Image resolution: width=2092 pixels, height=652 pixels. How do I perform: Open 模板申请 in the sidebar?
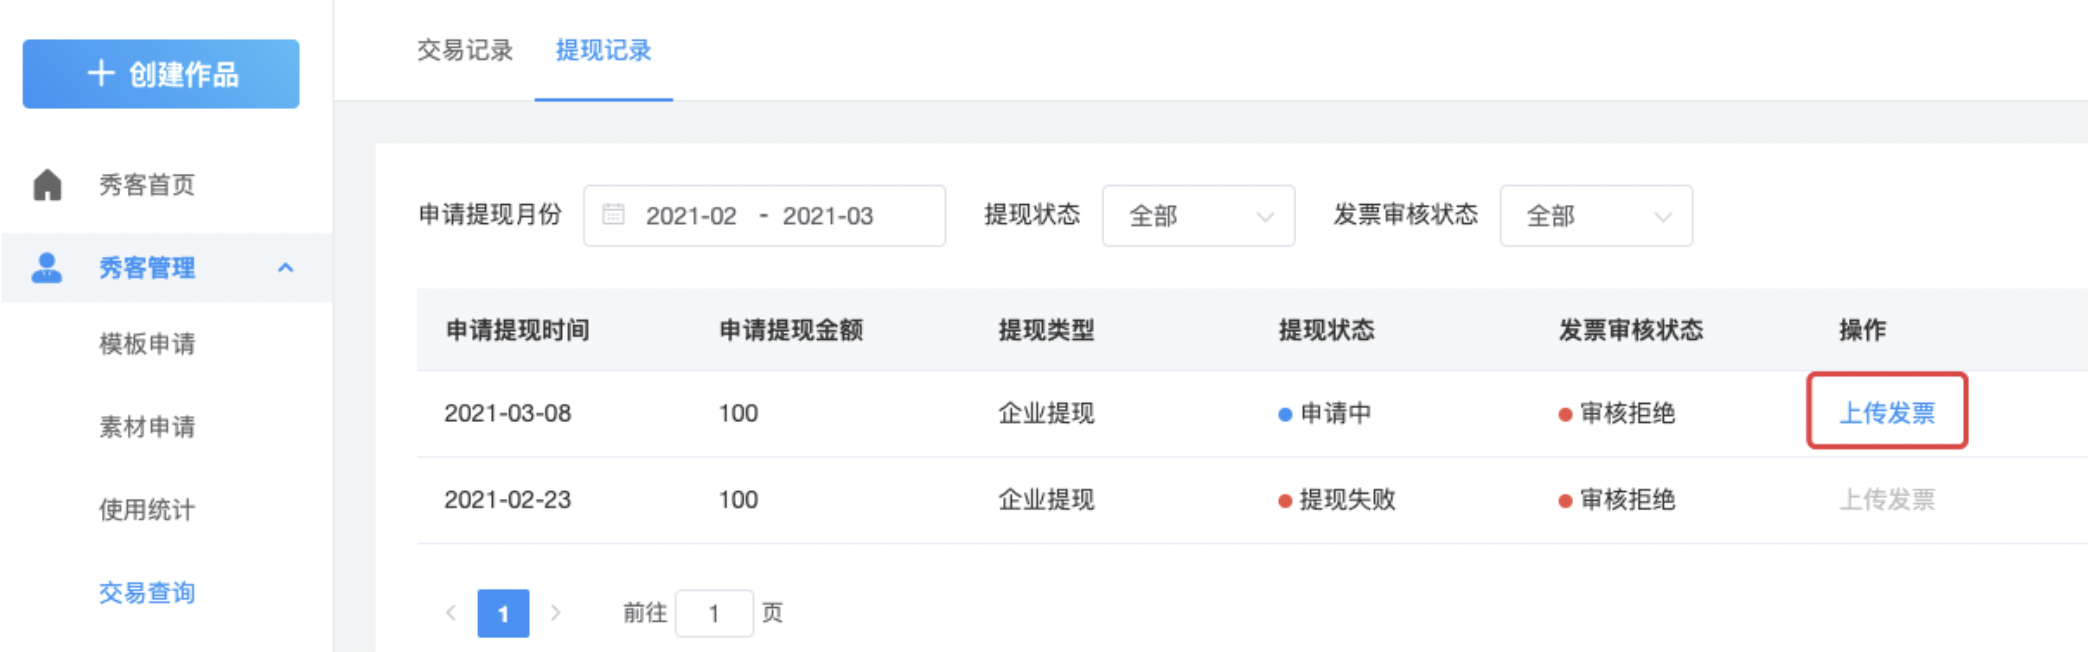point(147,344)
